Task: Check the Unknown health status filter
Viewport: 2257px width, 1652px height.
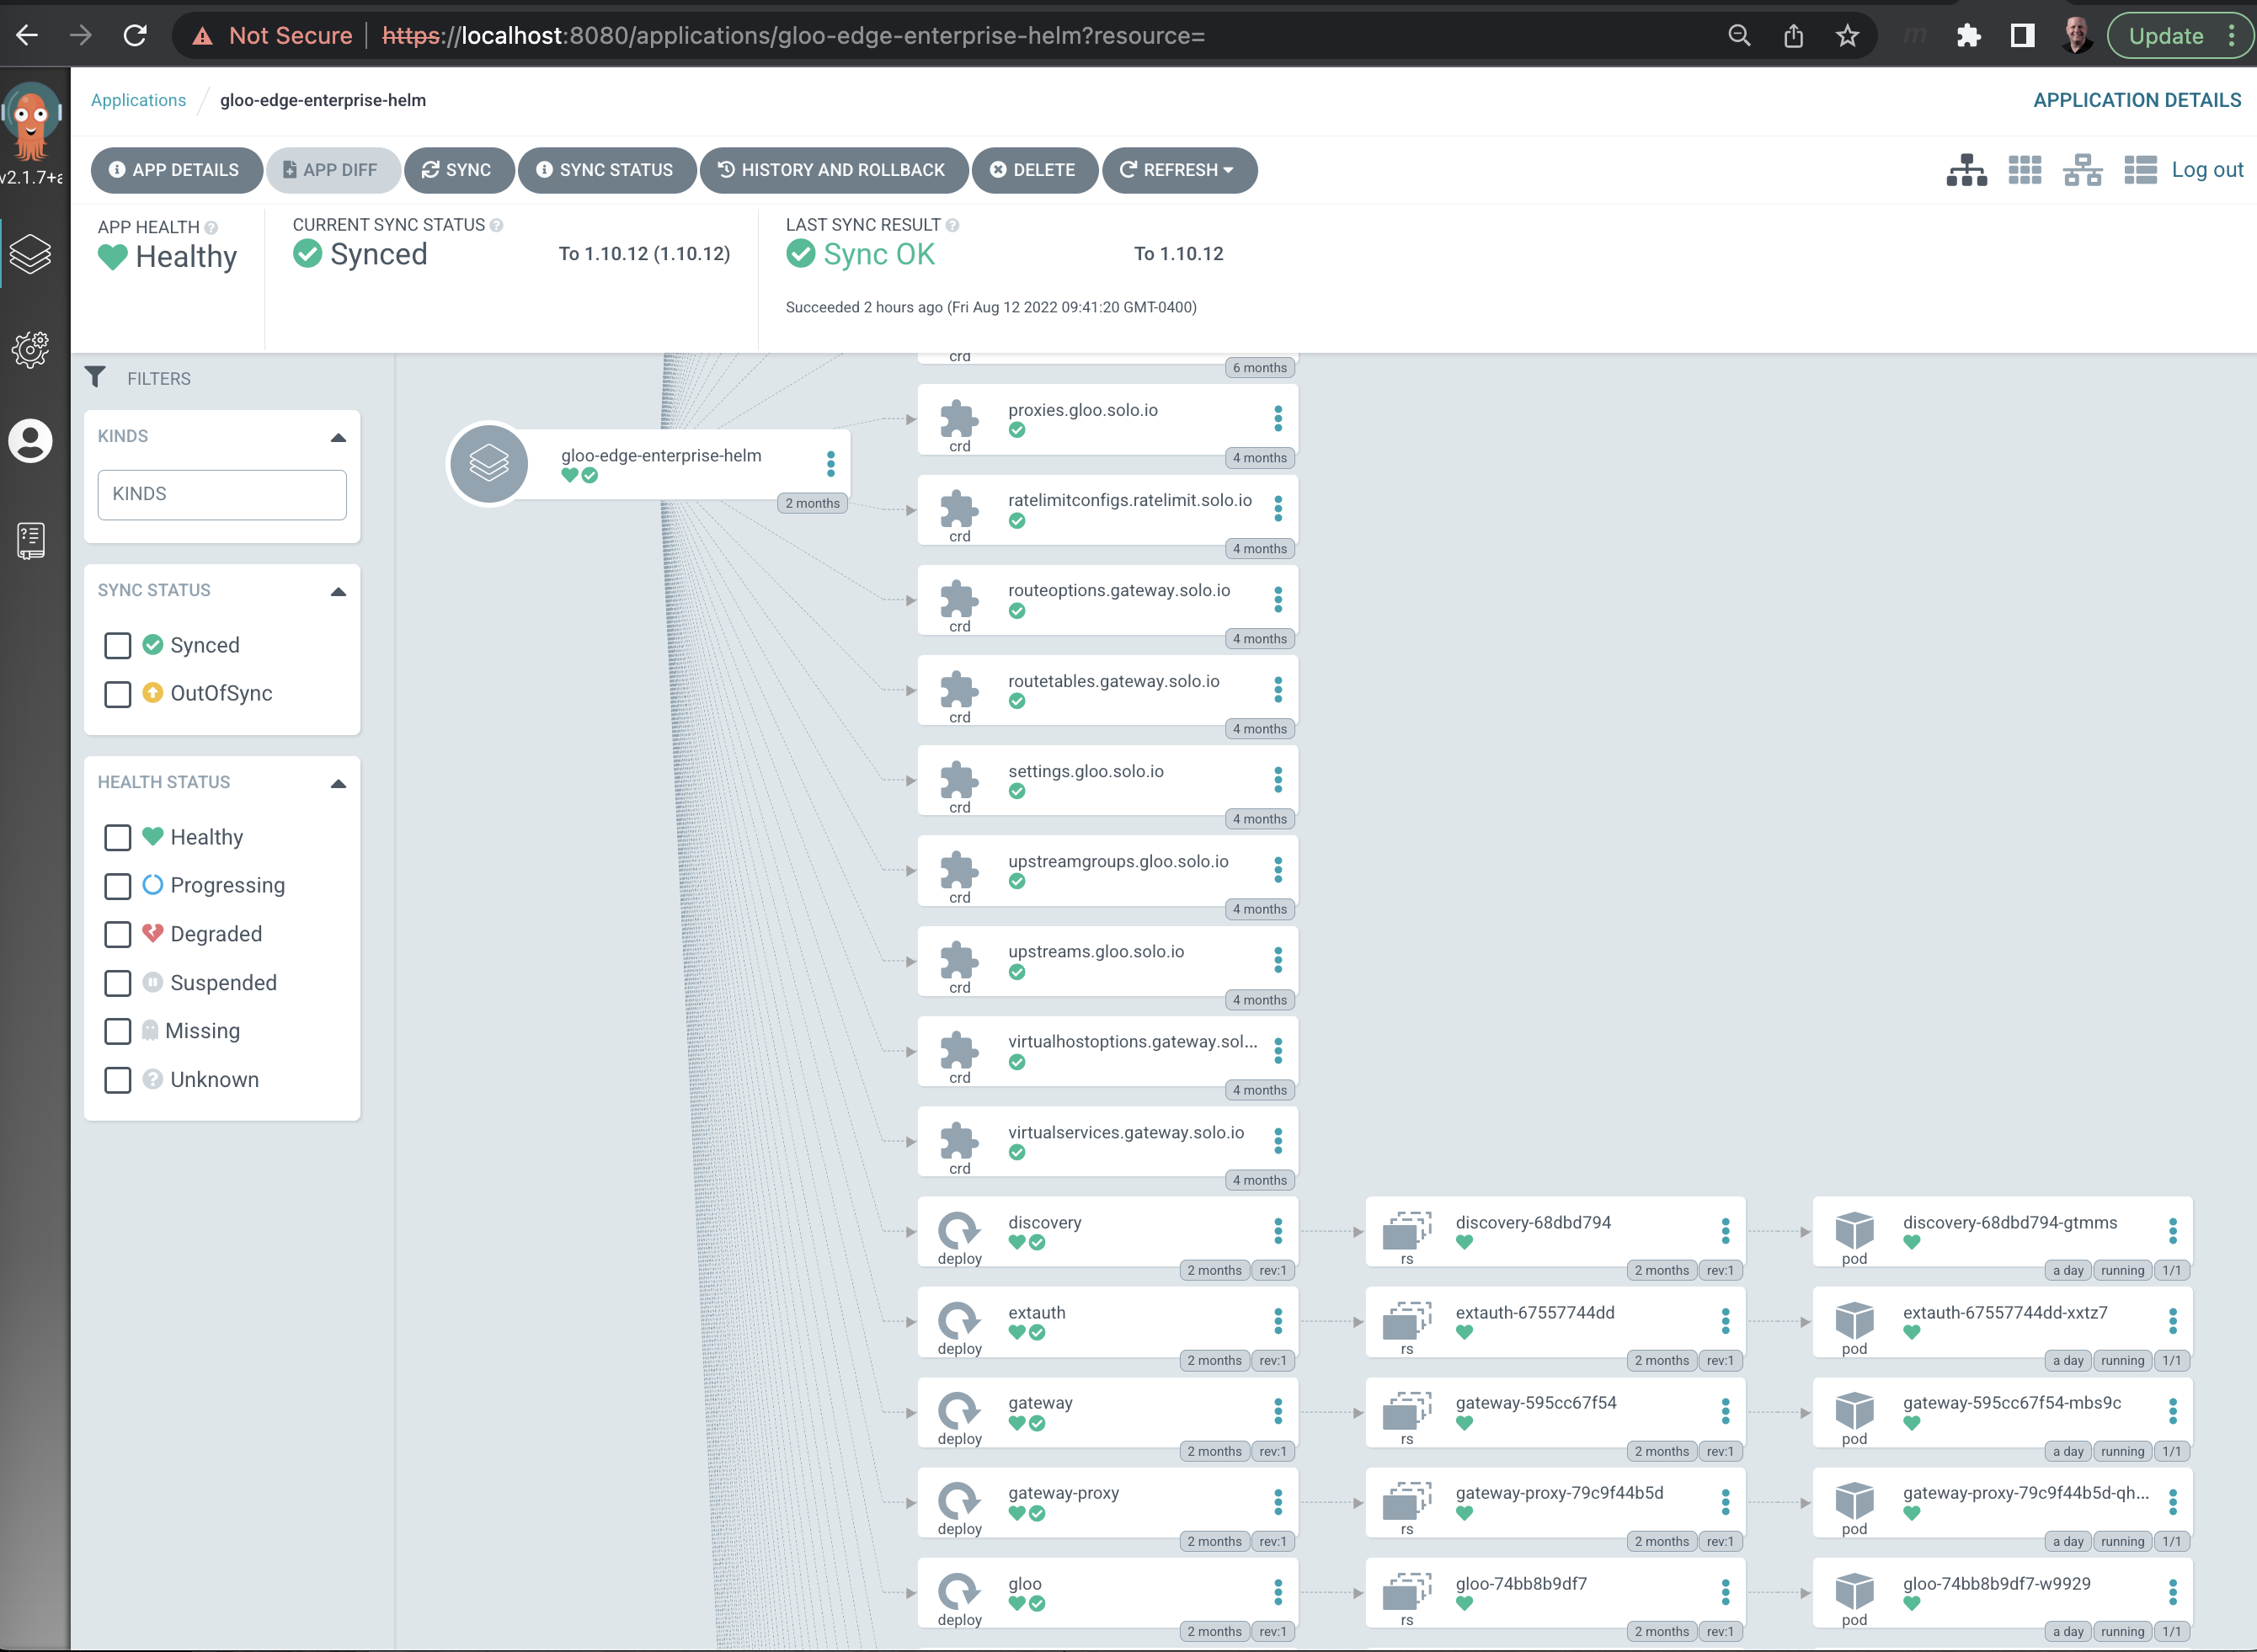Action: (118, 1080)
